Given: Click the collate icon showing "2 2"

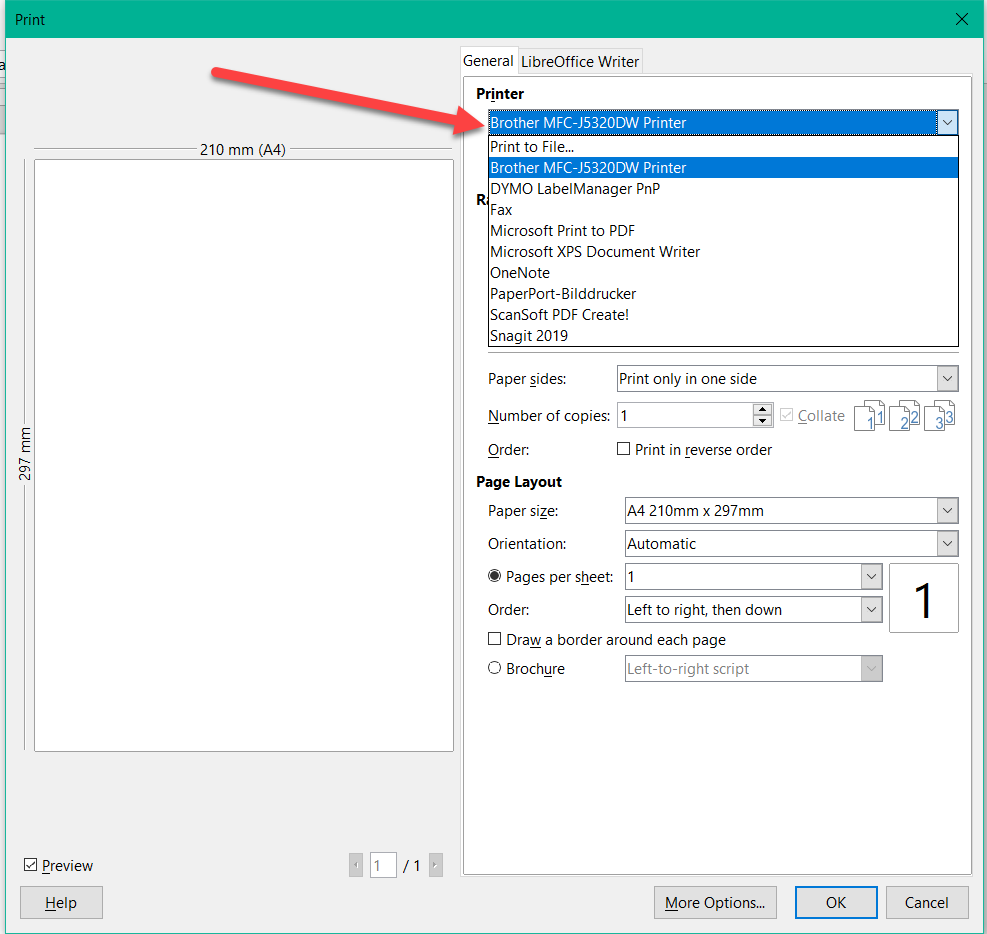Looking at the screenshot, I should pyautogui.click(x=905, y=415).
